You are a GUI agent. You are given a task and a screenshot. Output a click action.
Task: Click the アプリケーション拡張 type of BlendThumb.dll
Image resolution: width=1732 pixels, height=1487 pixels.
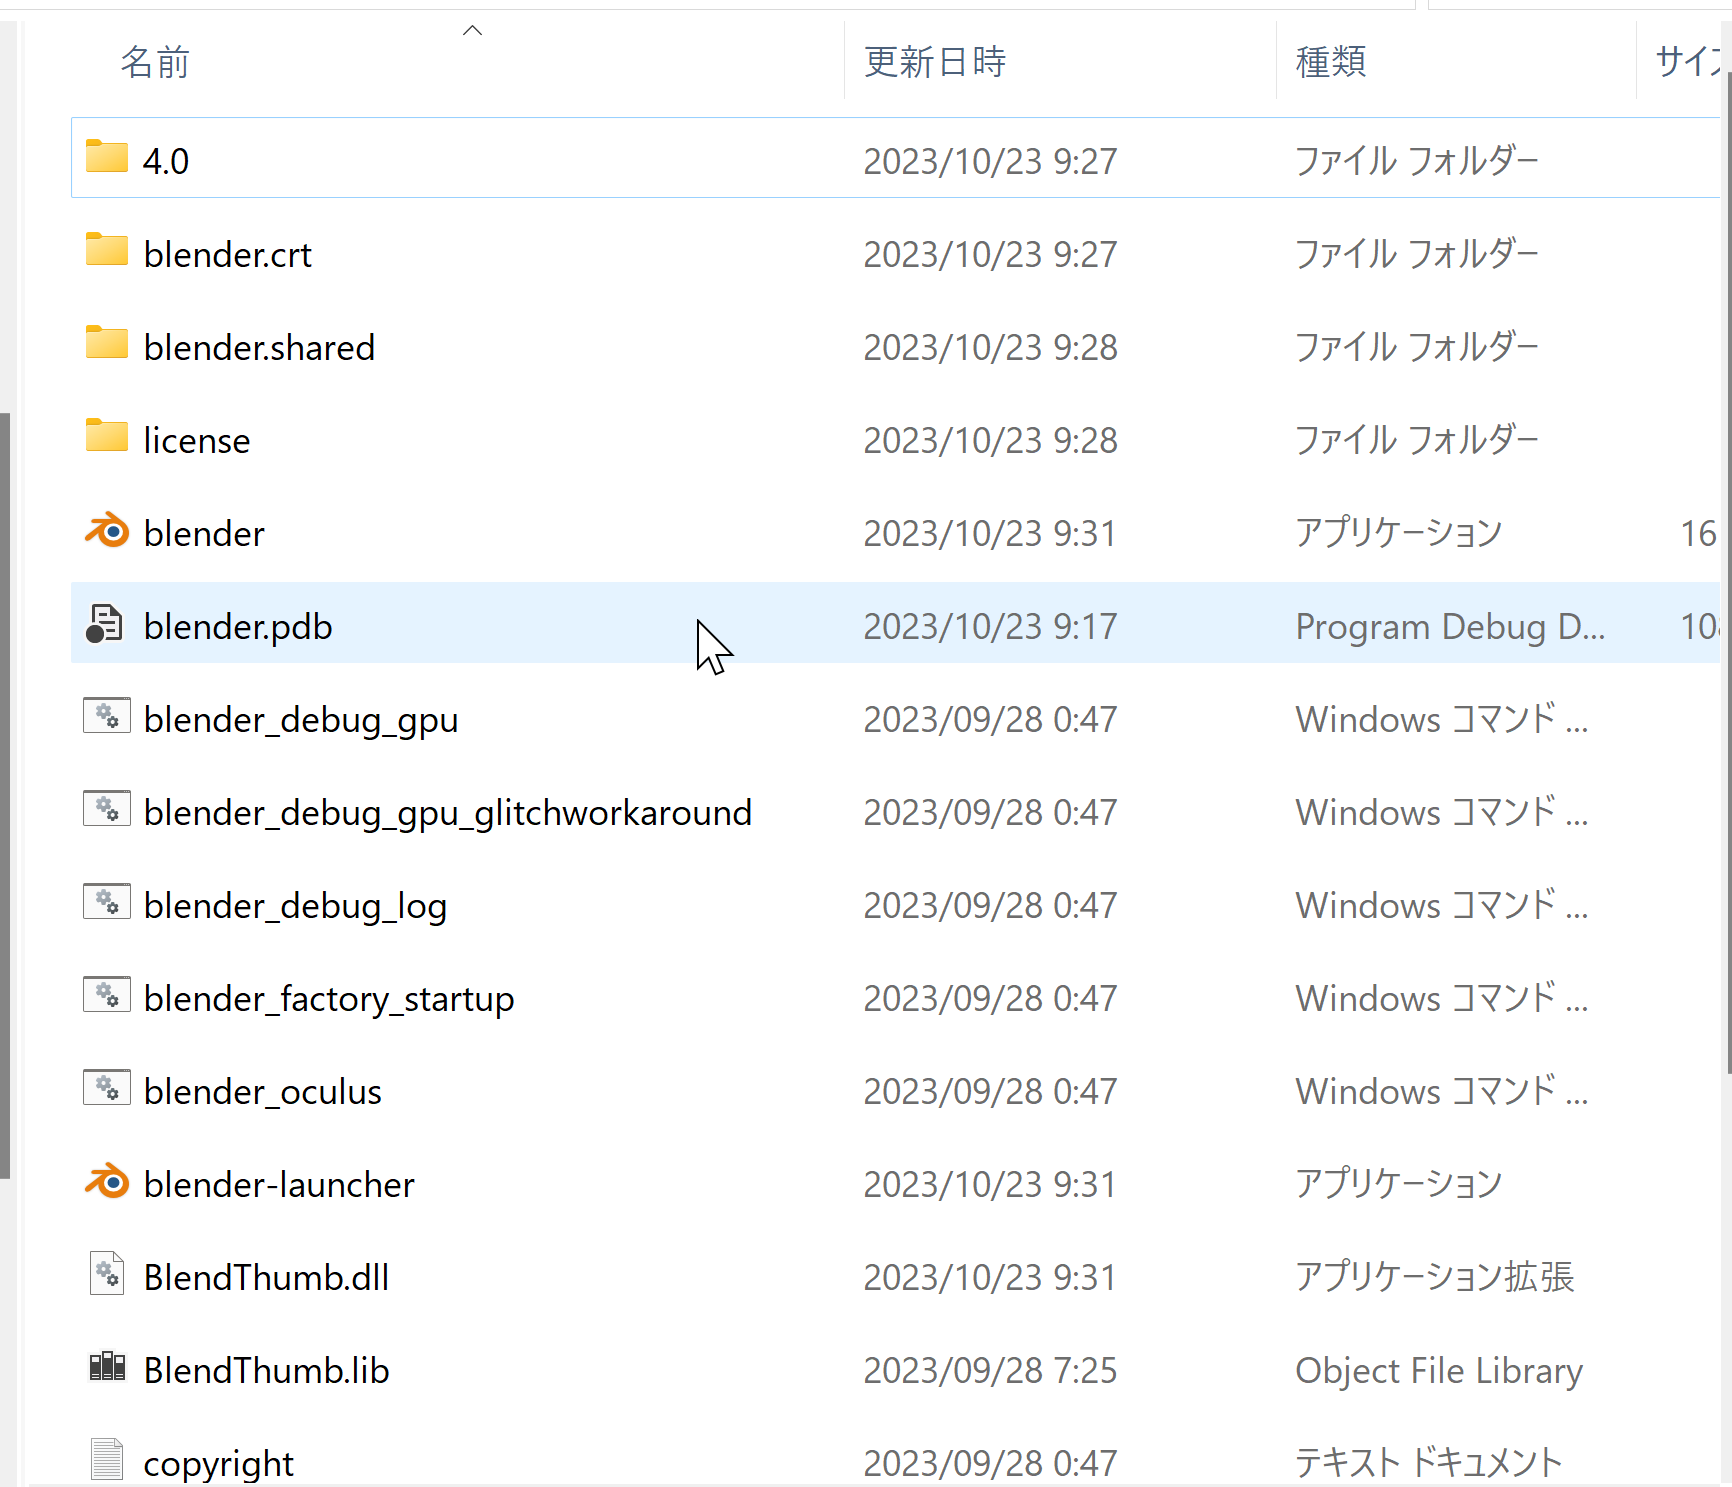[1435, 1277]
